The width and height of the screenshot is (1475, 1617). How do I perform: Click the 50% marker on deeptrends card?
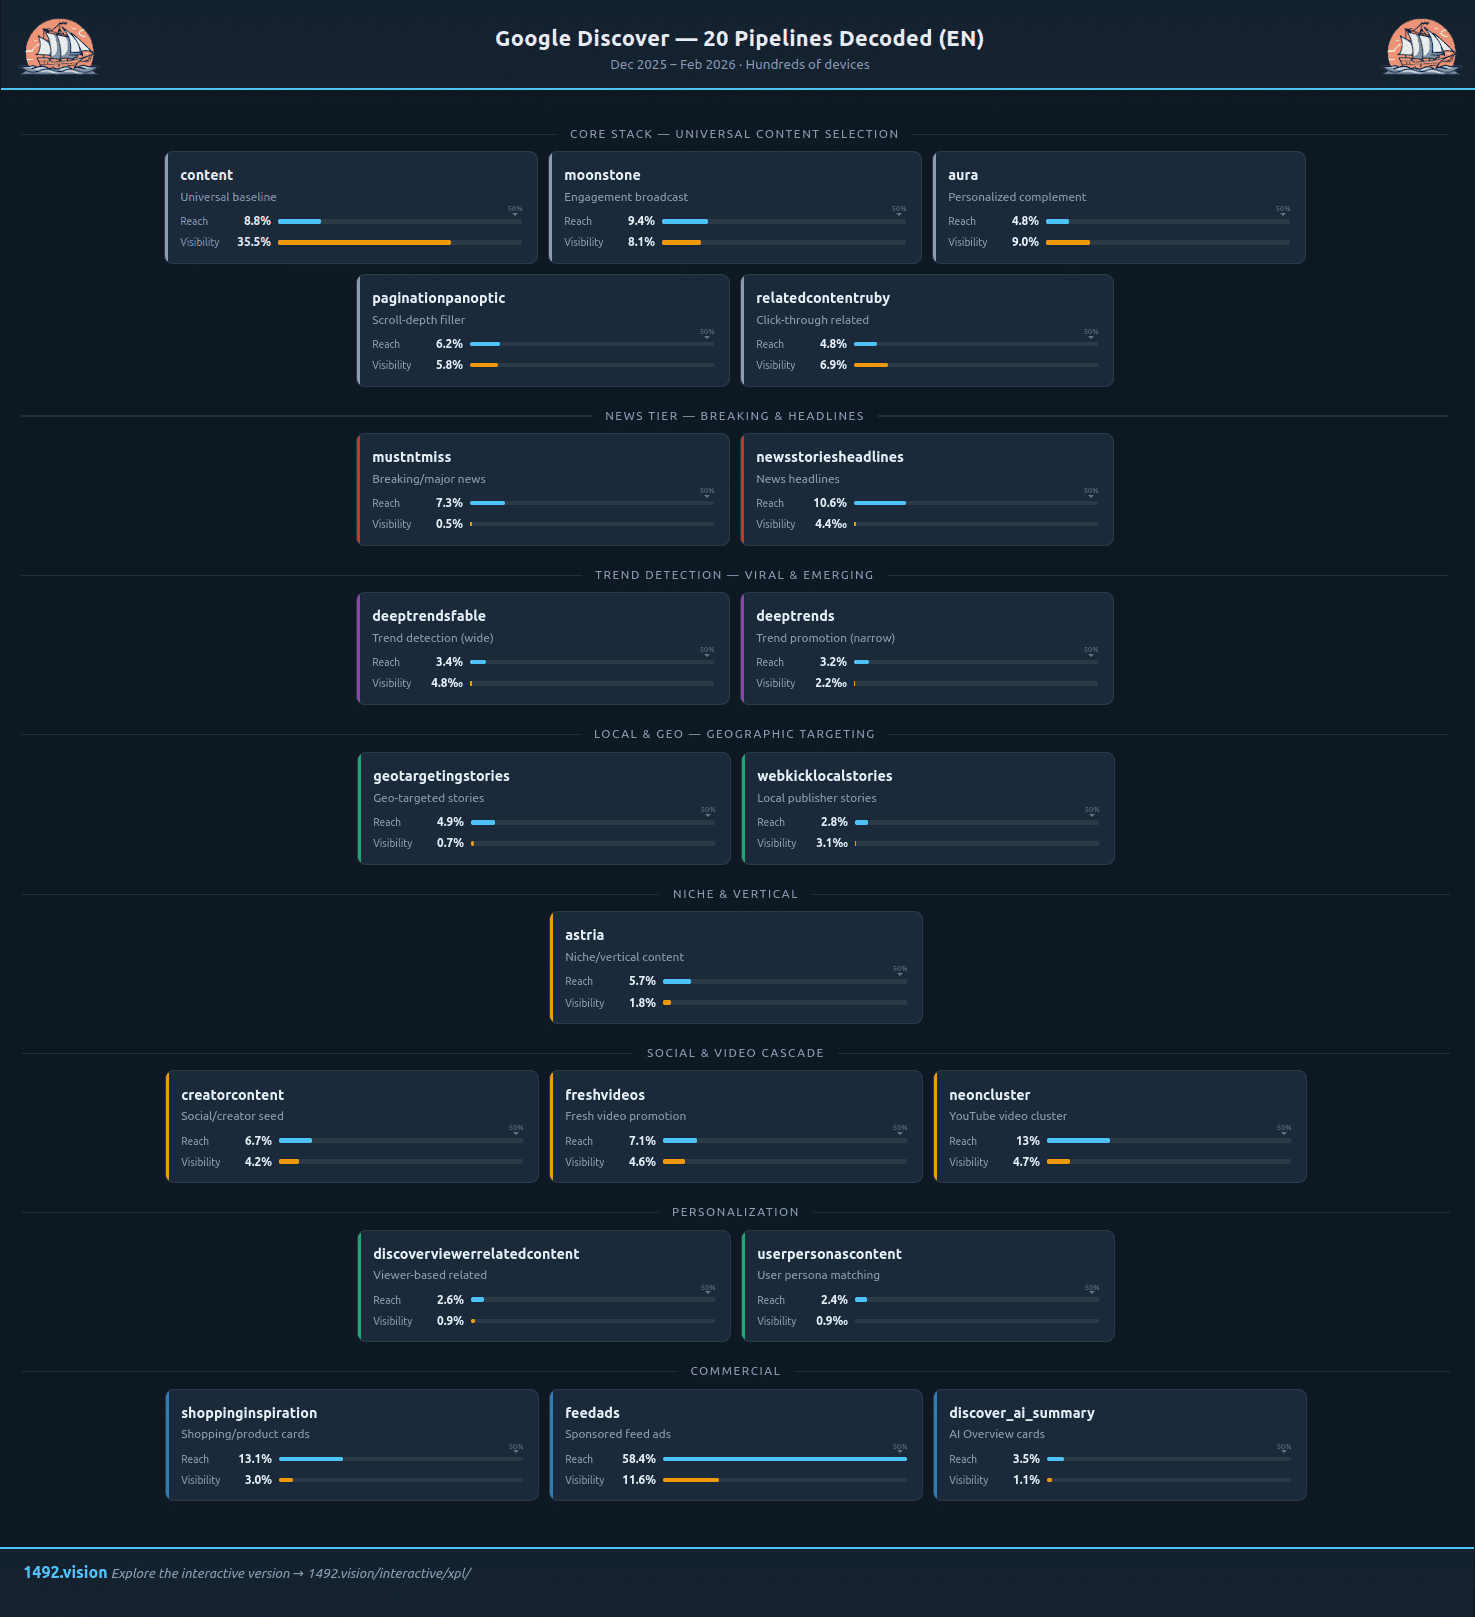click(1091, 651)
